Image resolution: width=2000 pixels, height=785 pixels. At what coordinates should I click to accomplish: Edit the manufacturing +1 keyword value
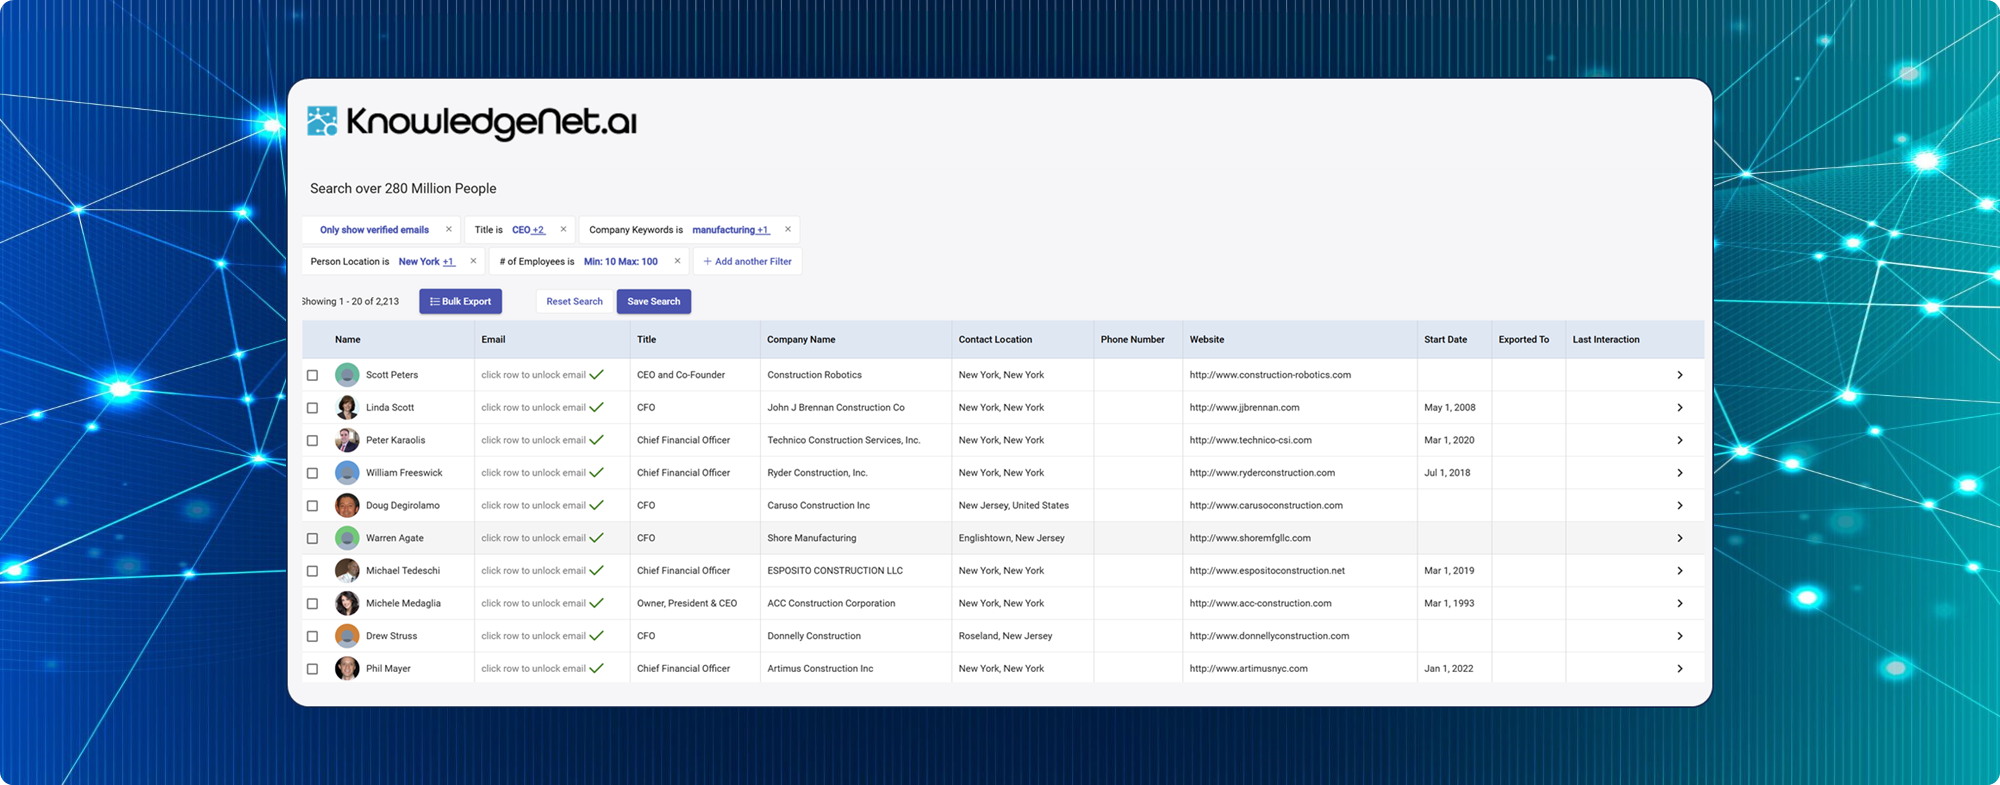click(x=731, y=230)
